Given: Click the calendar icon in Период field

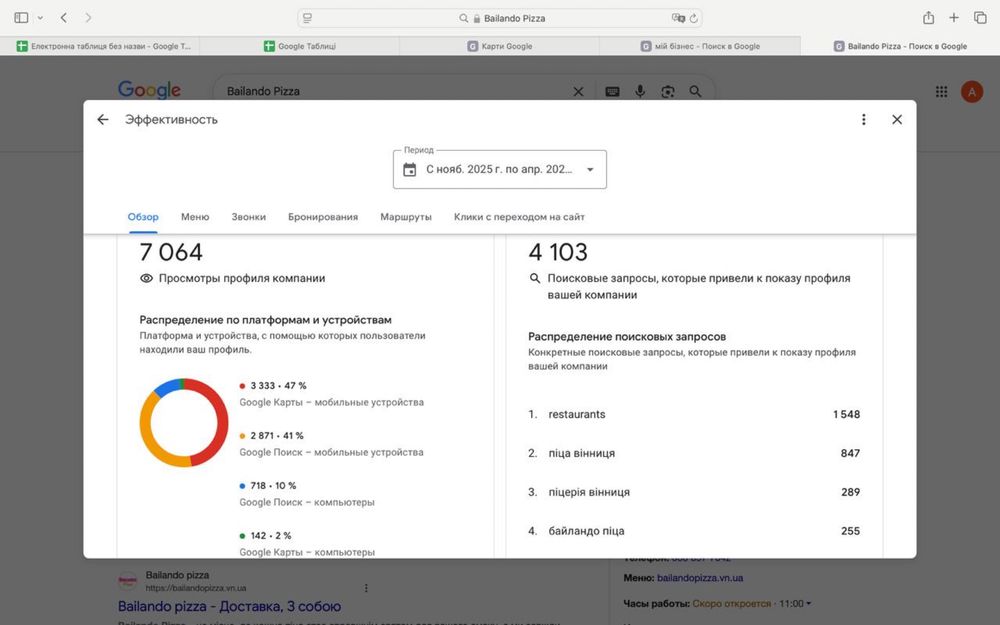Looking at the screenshot, I should [409, 170].
